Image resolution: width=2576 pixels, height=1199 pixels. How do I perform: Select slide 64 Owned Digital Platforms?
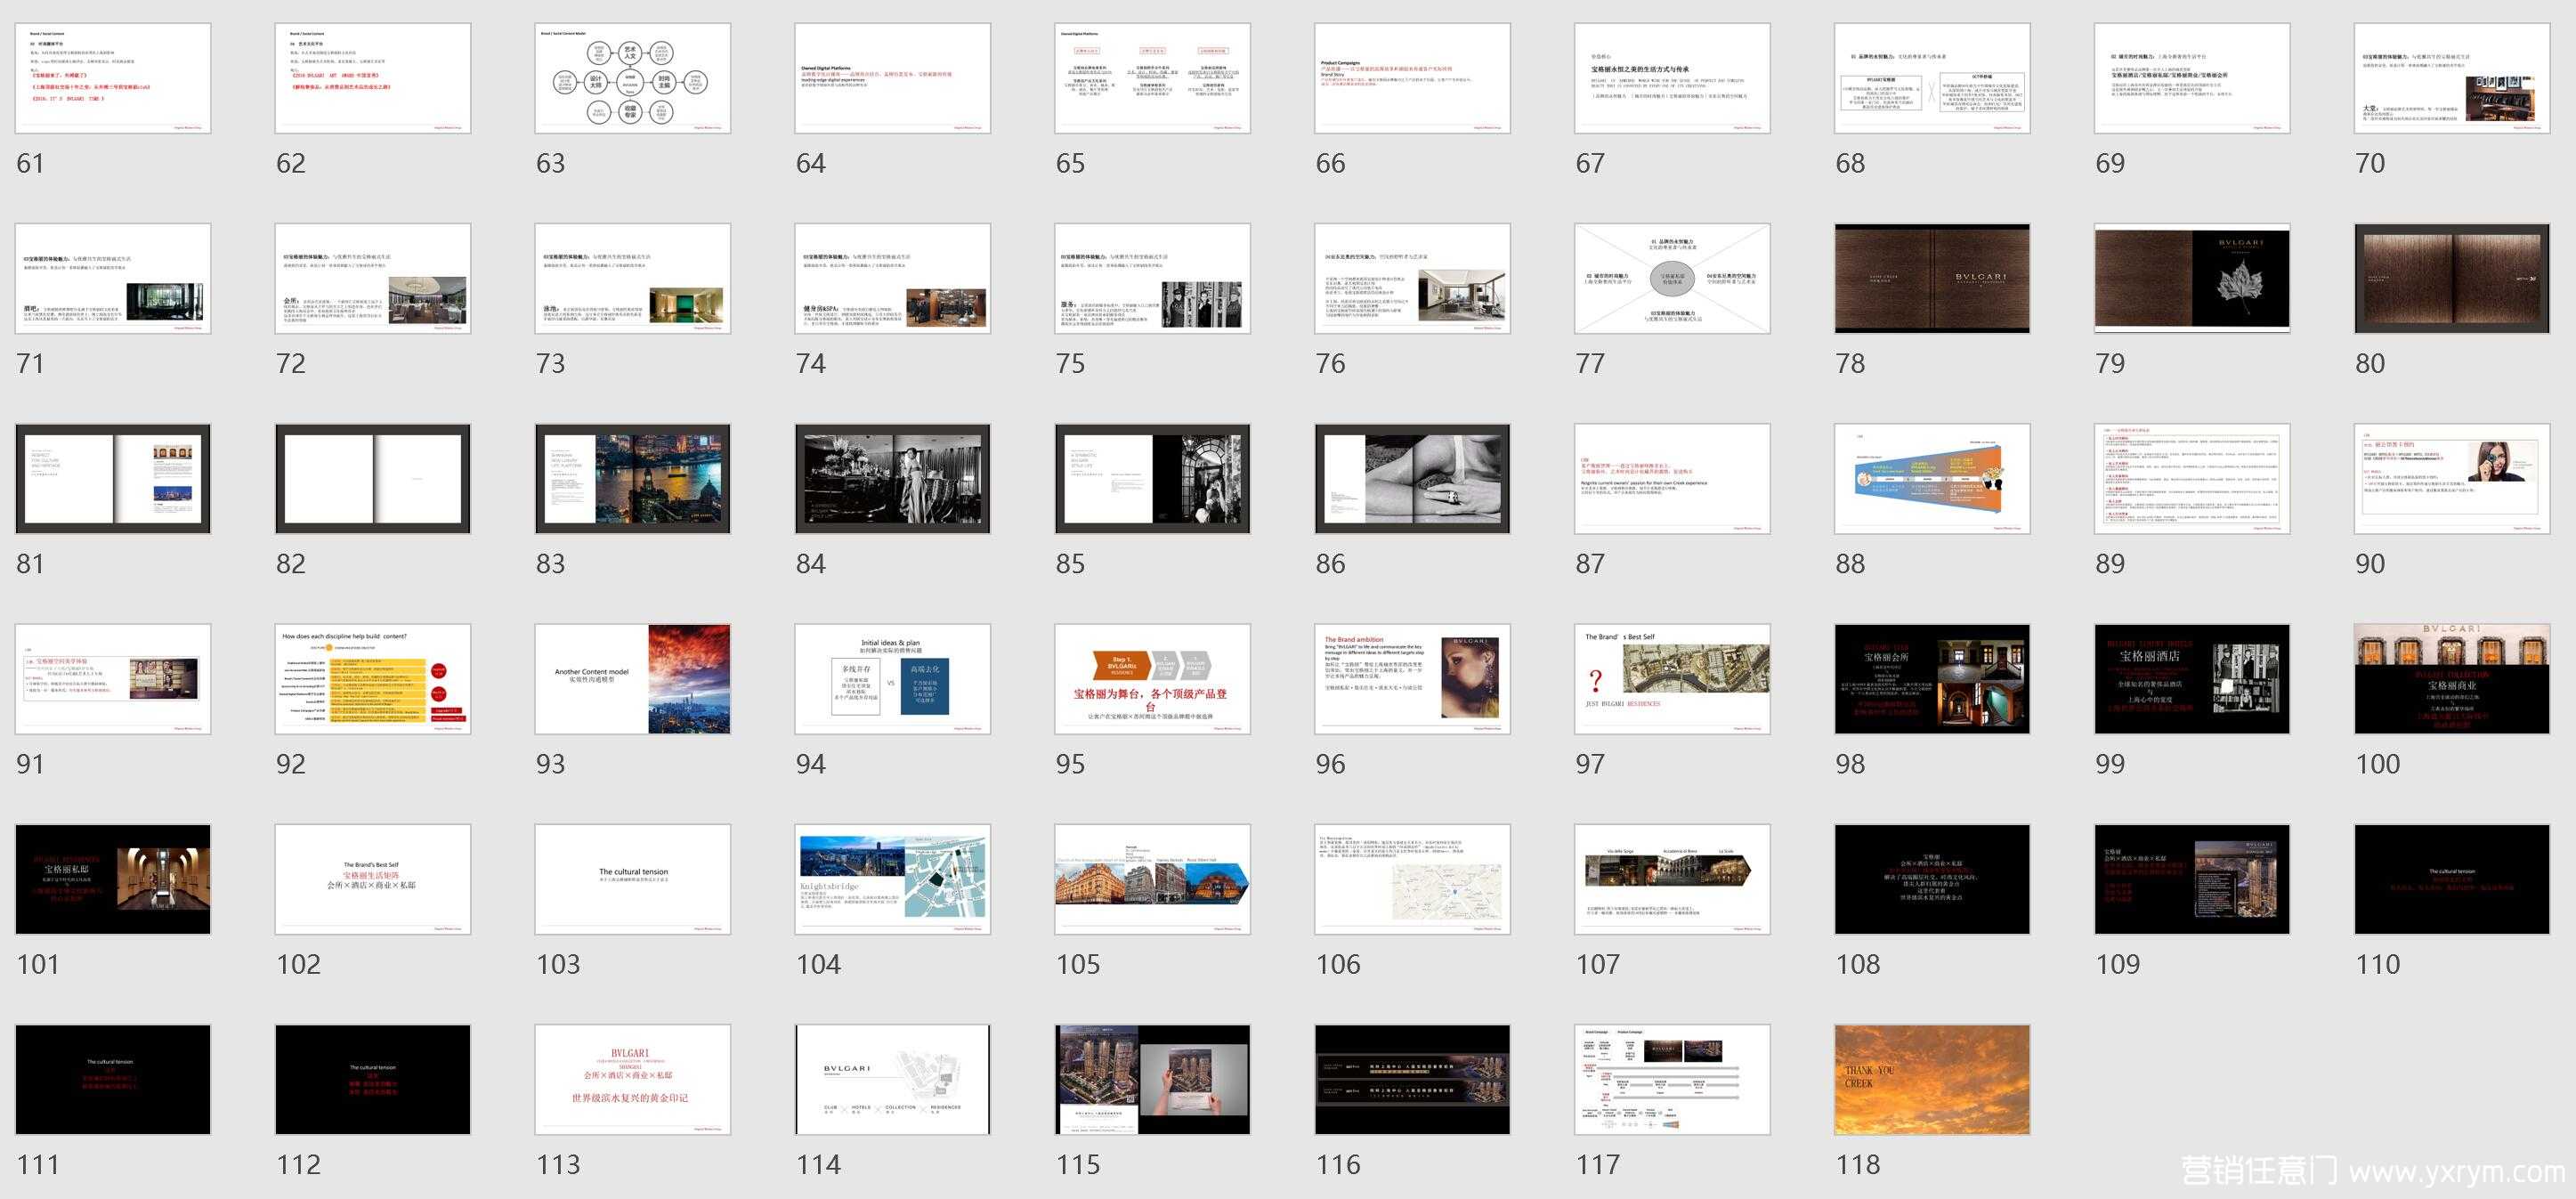click(893, 78)
